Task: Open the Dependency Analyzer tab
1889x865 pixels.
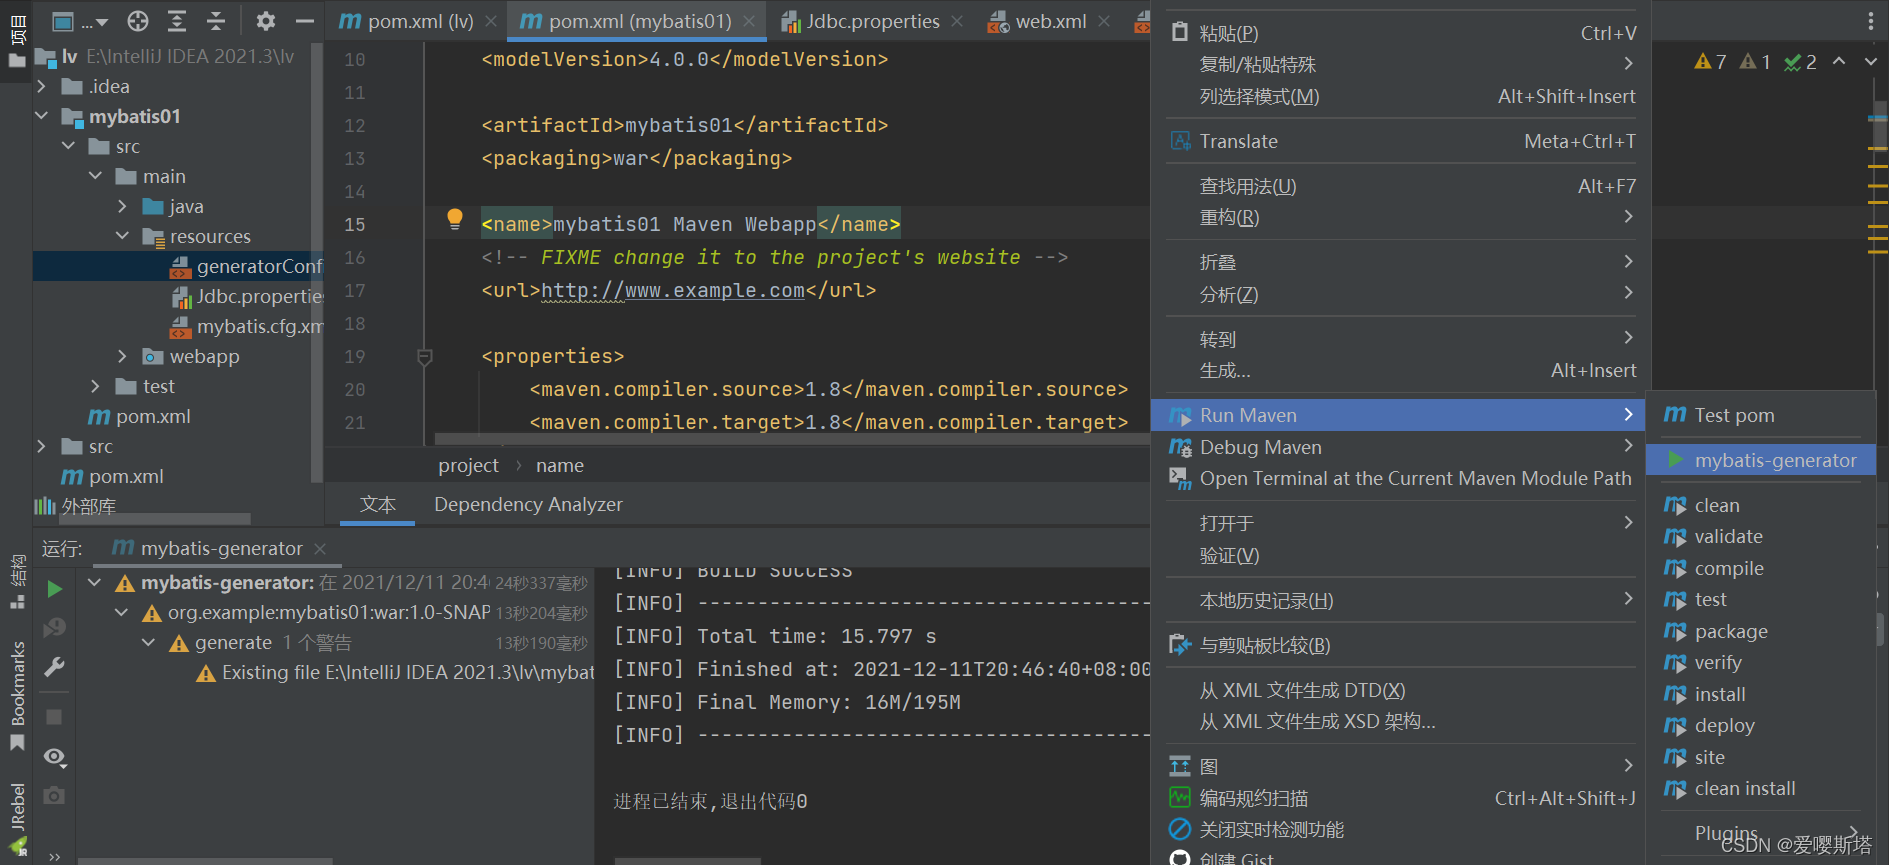Action: (528, 504)
